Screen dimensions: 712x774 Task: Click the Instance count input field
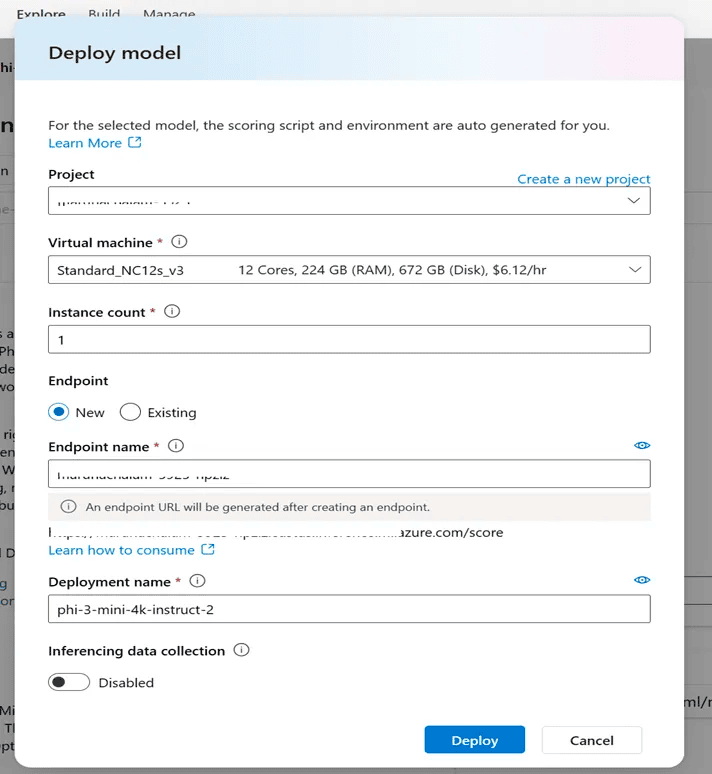349,339
